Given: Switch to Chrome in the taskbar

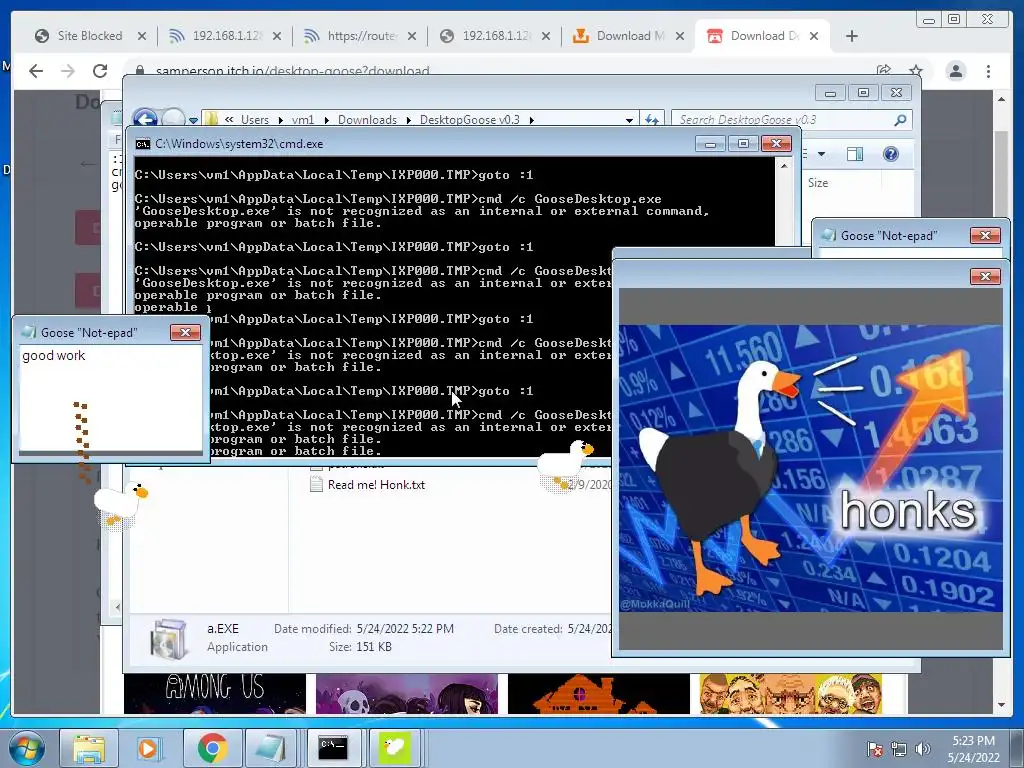Looking at the screenshot, I should pos(212,748).
